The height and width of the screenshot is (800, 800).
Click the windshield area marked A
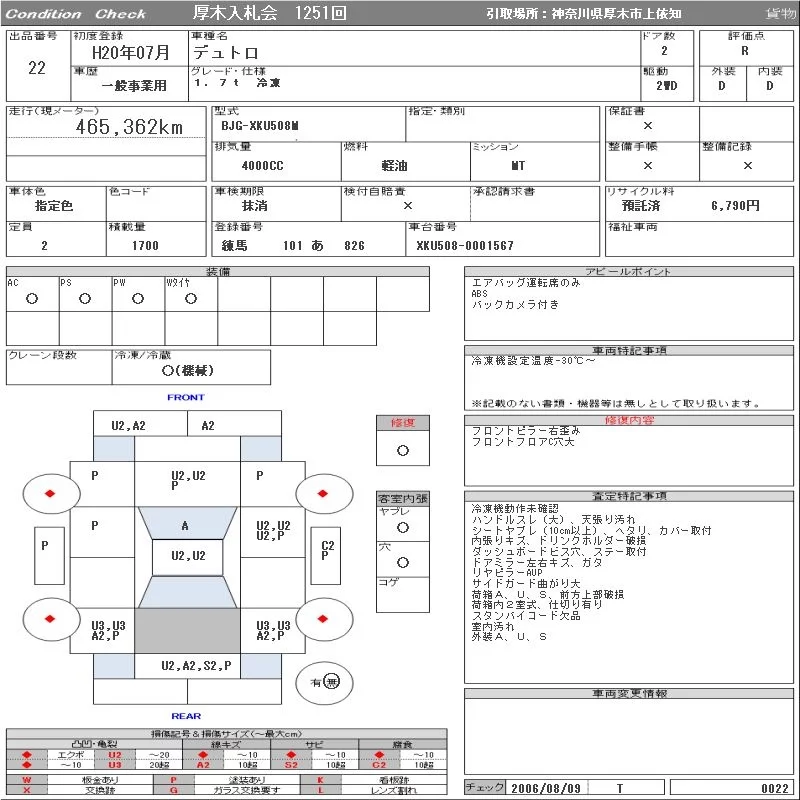tap(187, 523)
